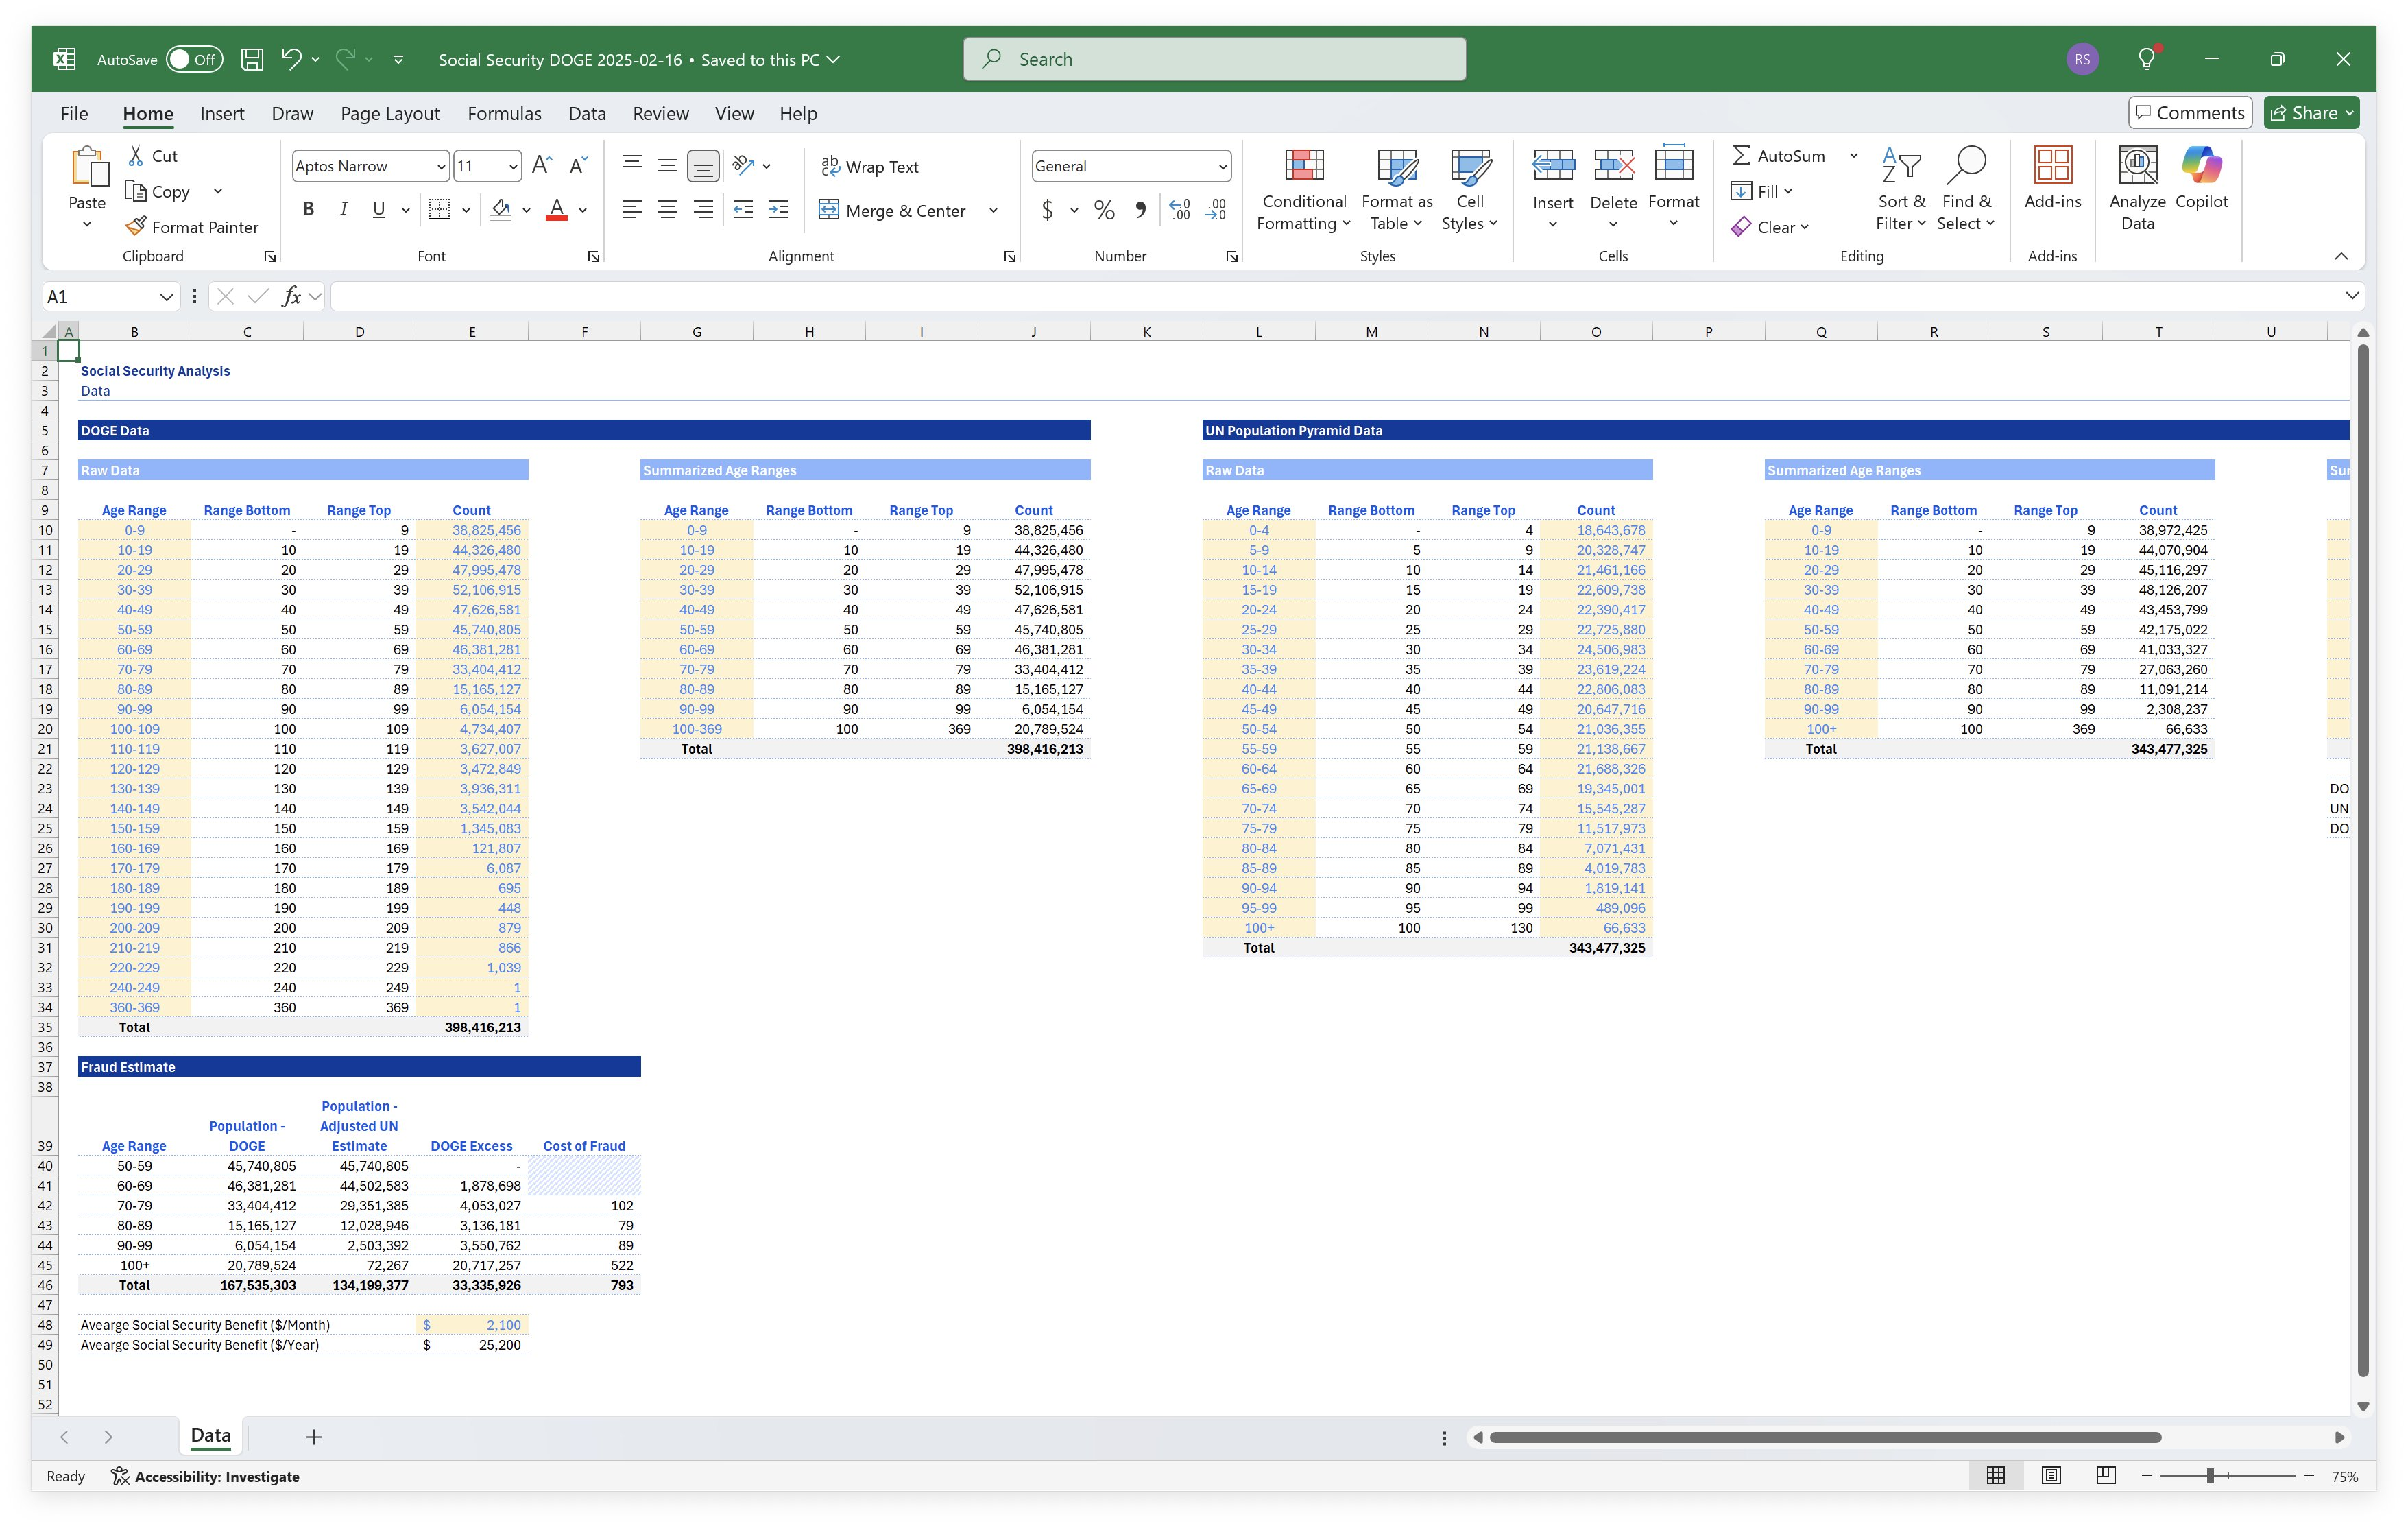This screenshot has width=2408, height=1528.
Task: Click the Increase Indent icon
Action: click(779, 209)
